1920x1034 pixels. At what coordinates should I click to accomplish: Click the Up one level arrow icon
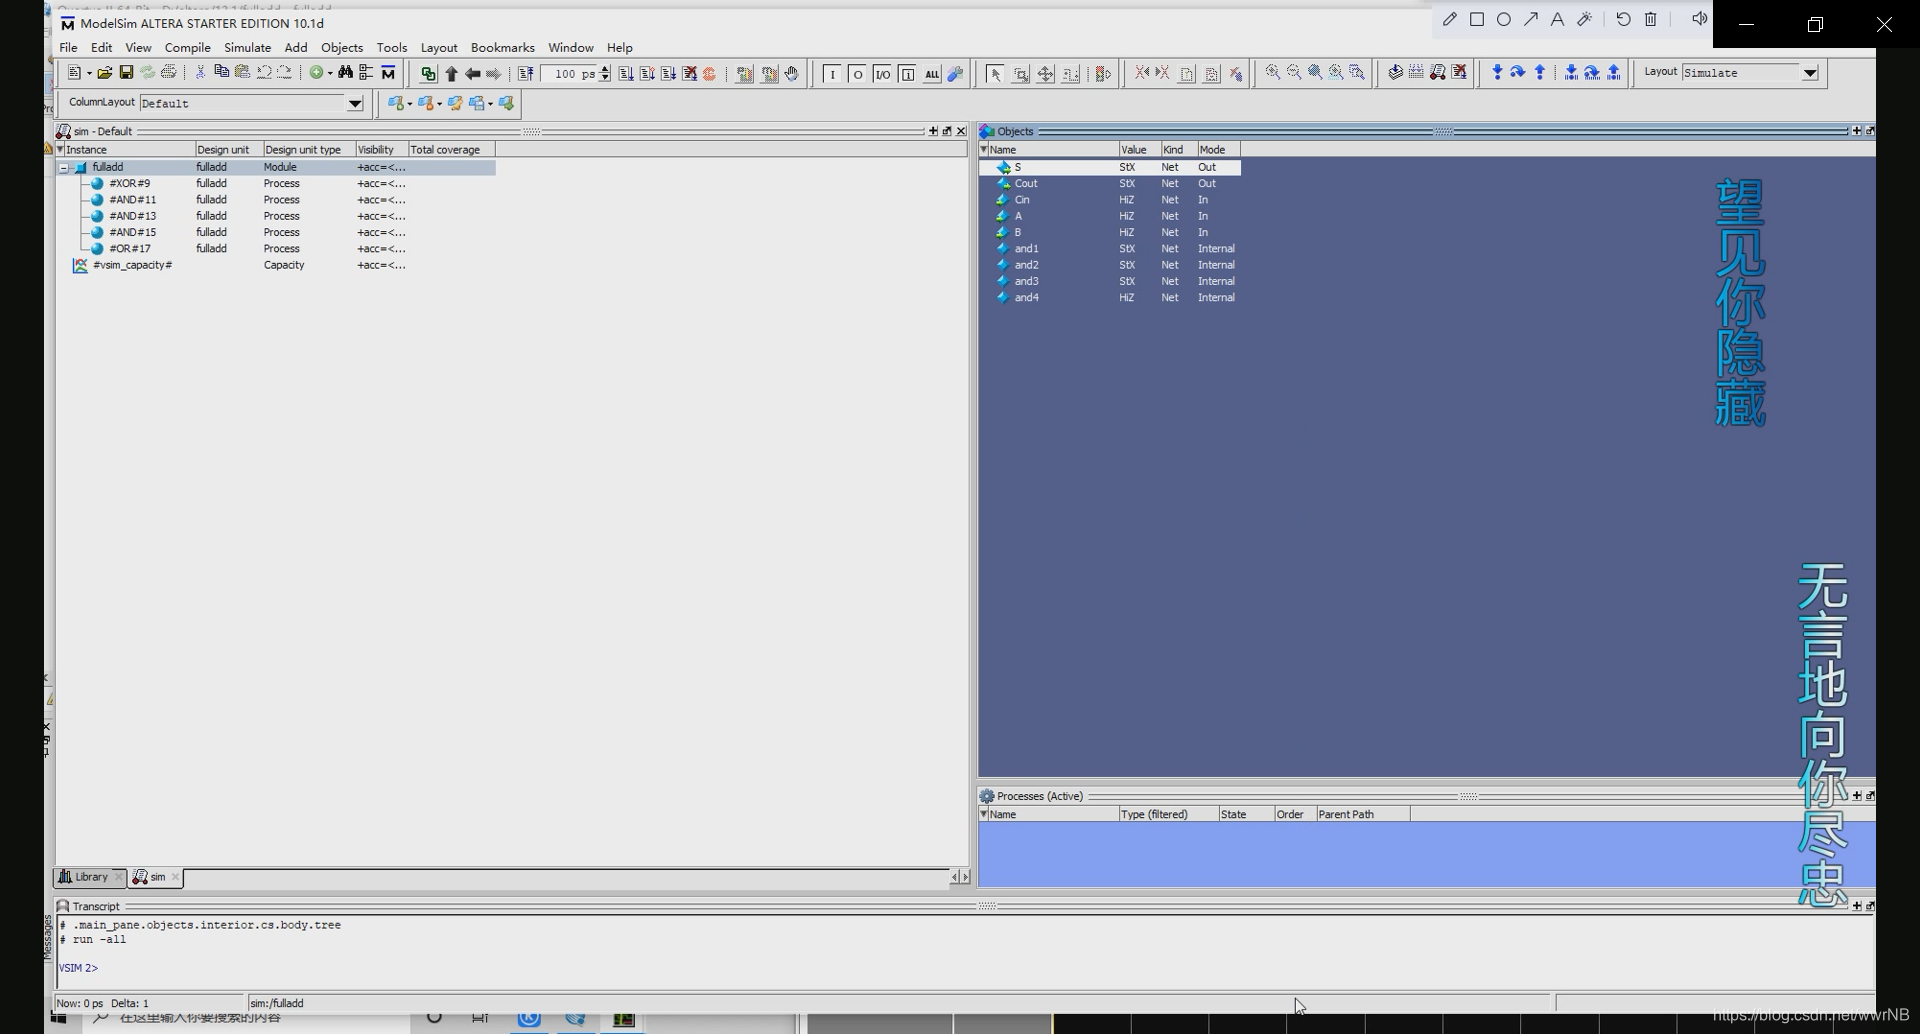451,73
